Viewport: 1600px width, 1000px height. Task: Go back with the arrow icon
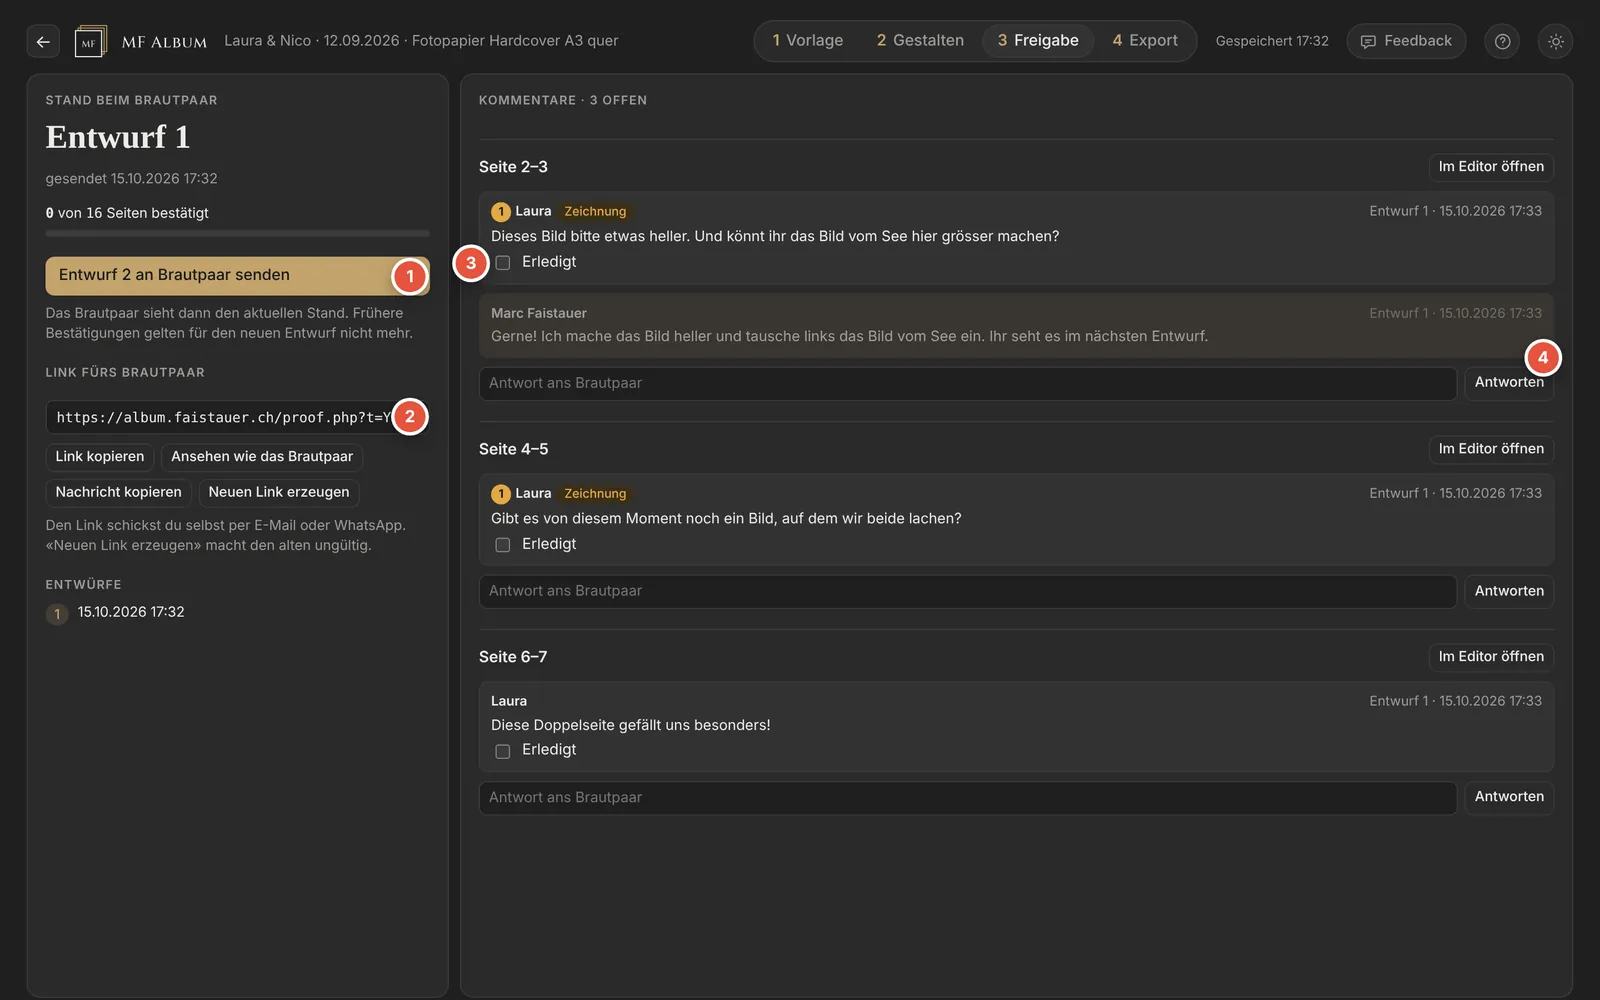pos(43,42)
